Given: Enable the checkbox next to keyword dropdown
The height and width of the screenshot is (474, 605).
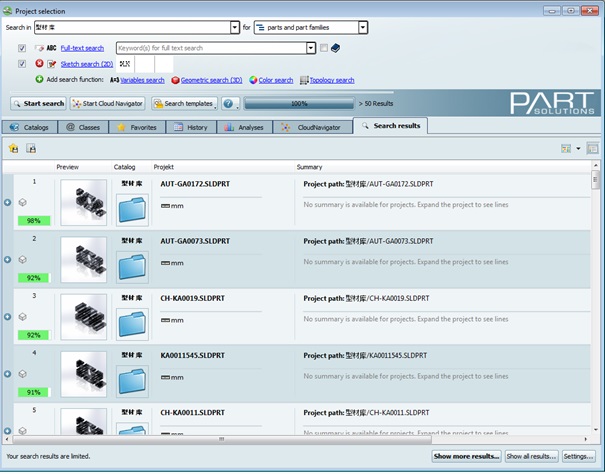Looking at the screenshot, I should point(323,48).
